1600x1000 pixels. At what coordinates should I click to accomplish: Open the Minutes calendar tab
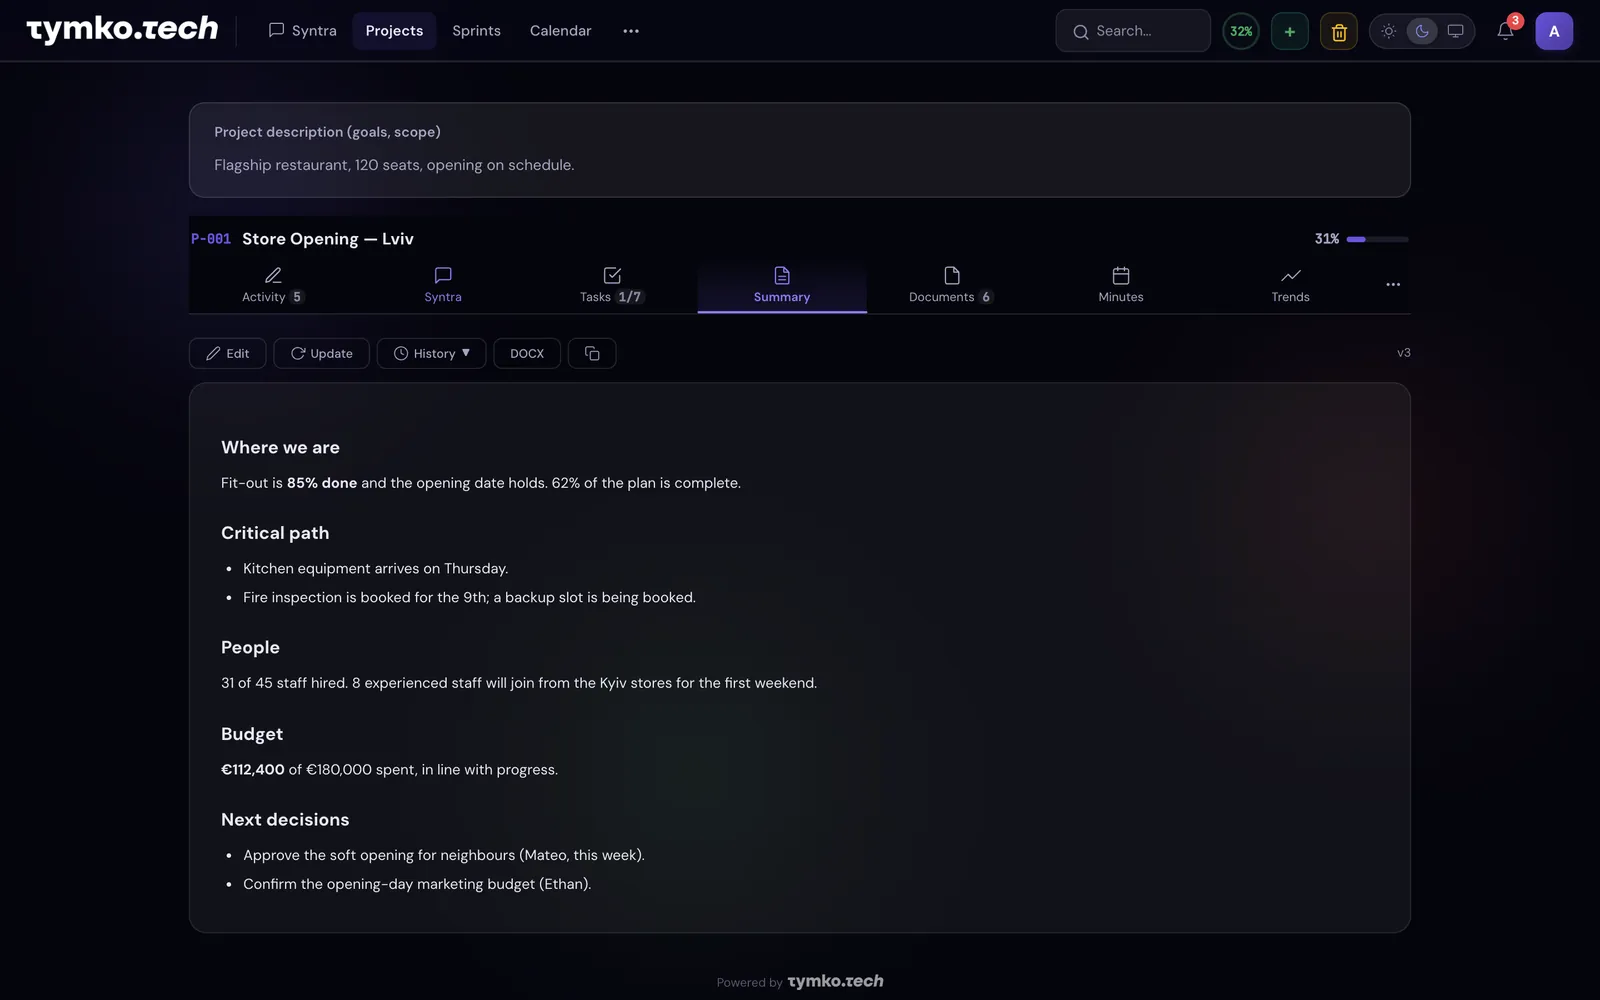point(1121,285)
